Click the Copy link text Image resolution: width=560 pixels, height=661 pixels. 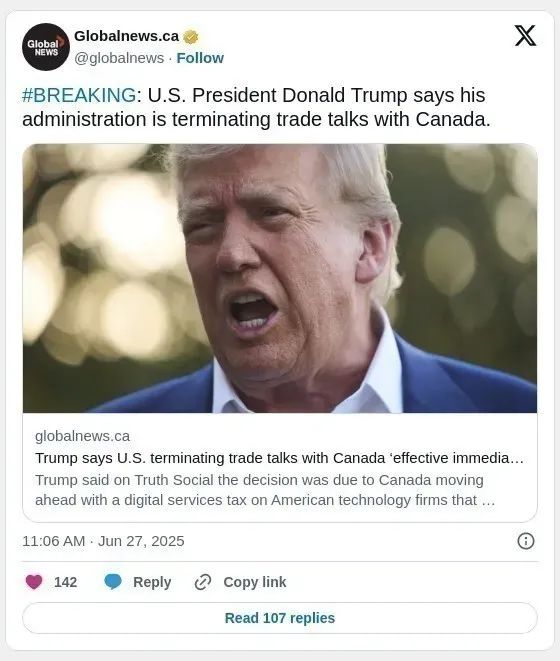click(255, 582)
